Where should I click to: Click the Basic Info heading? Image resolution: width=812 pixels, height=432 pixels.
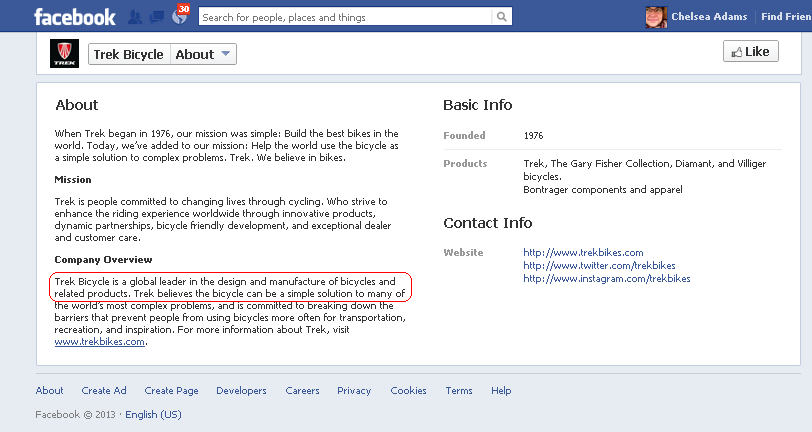477,105
